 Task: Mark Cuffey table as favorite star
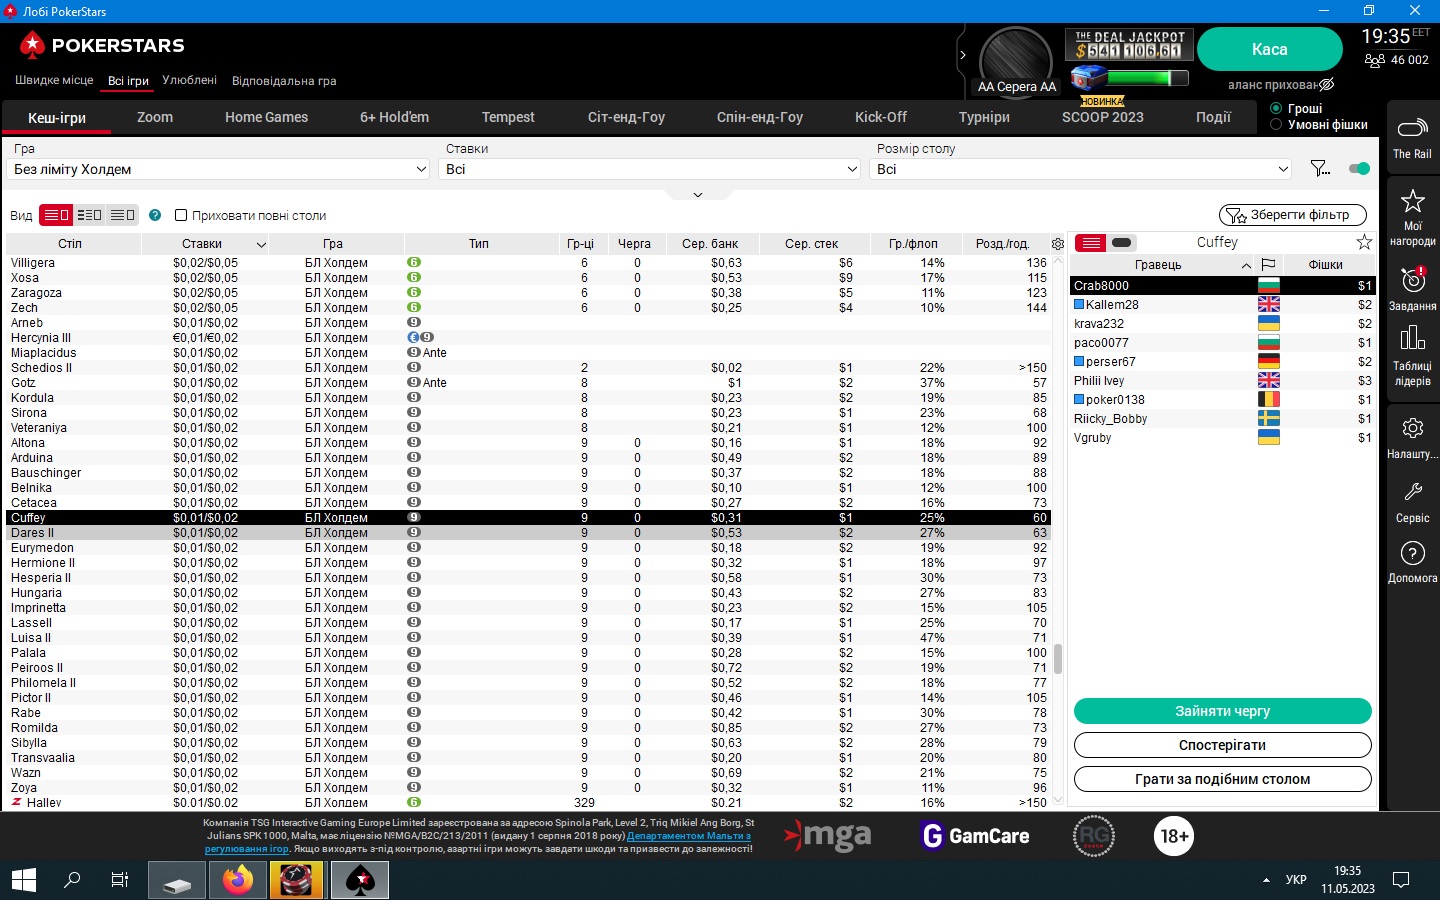pyautogui.click(x=1364, y=242)
